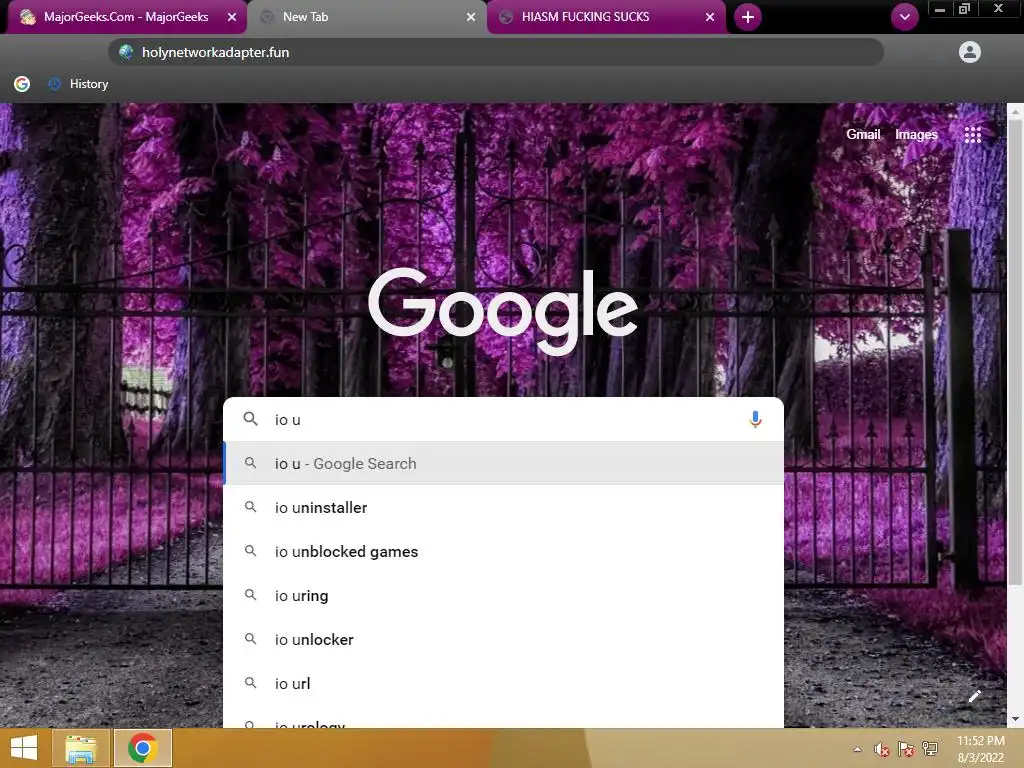Image resolution: width=1024 pixels, height=768 pixels.
Task: Click the Chrome taskbar icon
Action: [x=142, y=748]
